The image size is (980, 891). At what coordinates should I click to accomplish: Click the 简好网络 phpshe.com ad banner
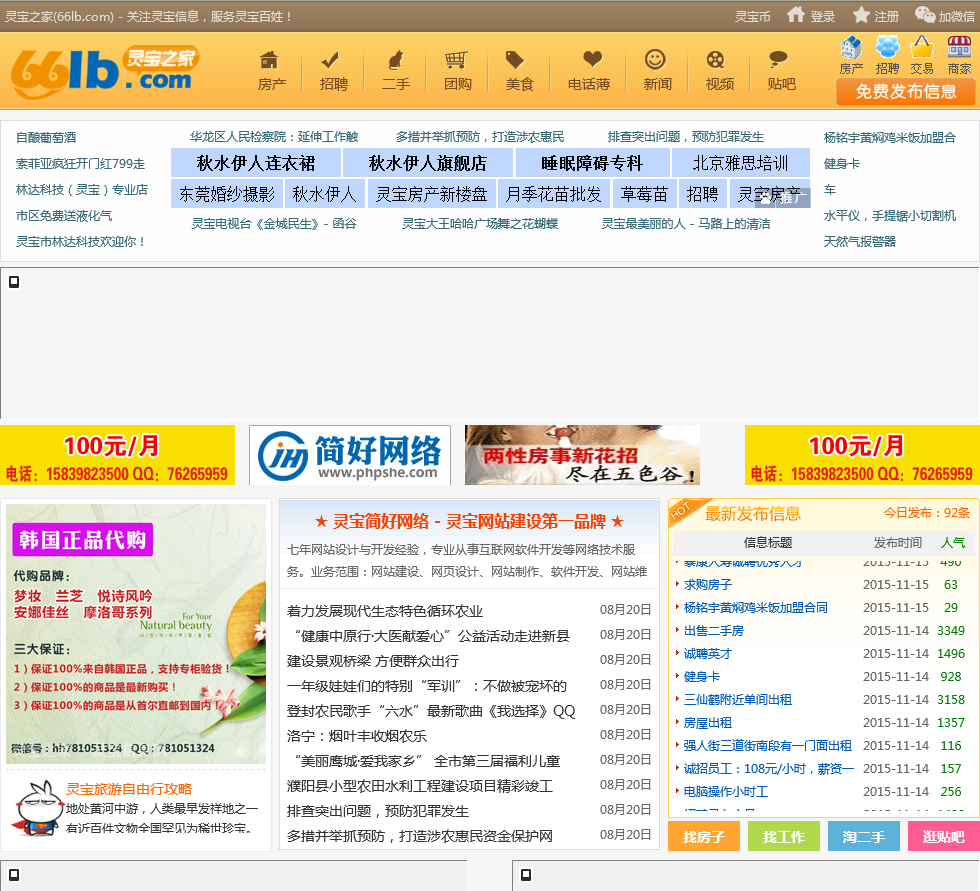pyautogui.click(x=350, y=455)
